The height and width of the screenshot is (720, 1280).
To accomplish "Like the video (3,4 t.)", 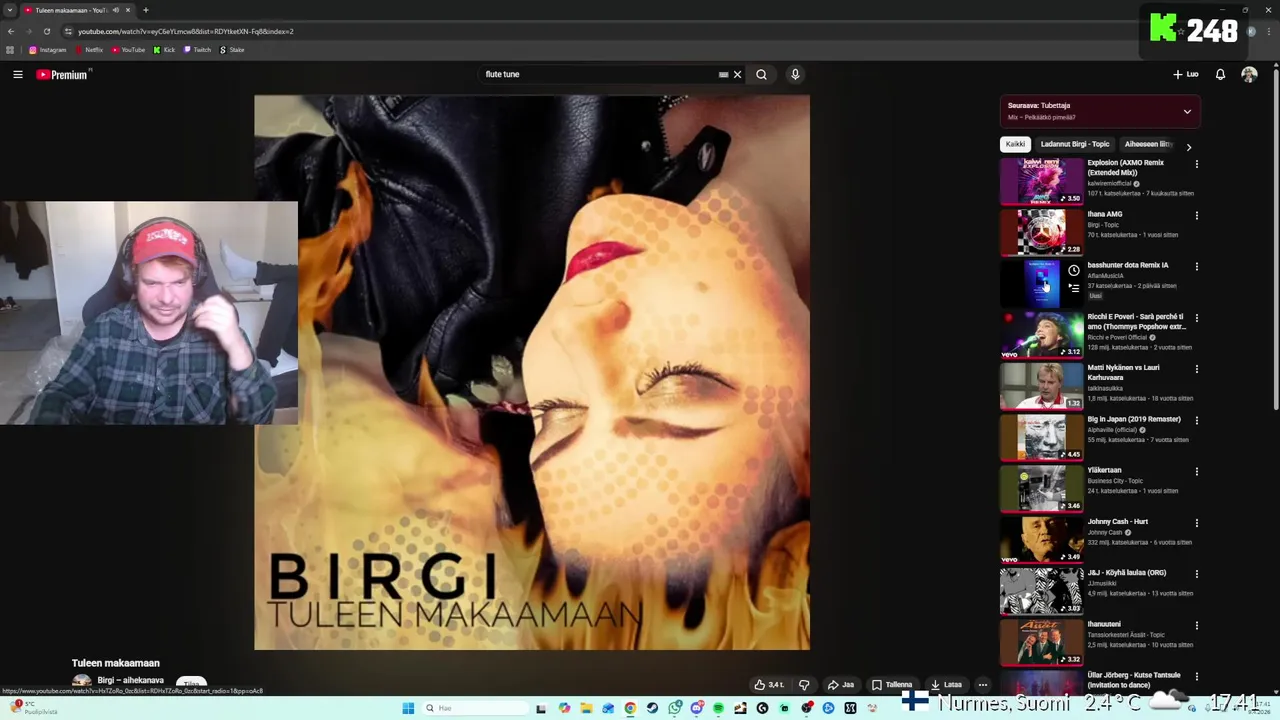I will pyautogui.click(x=769, y=685).
